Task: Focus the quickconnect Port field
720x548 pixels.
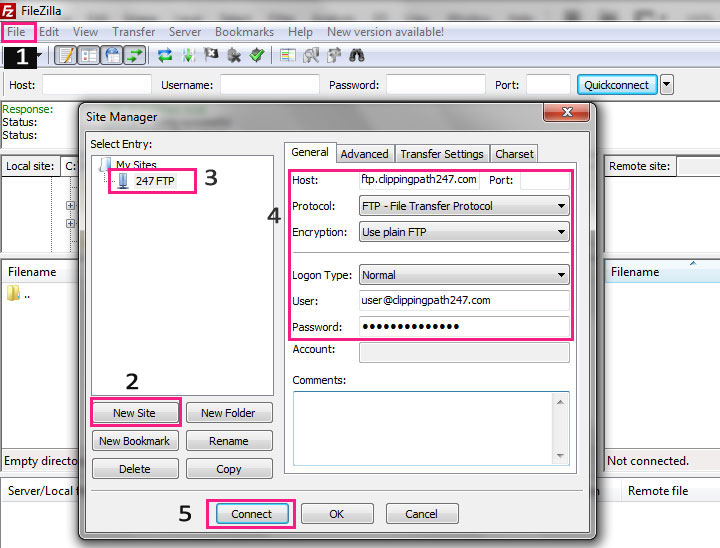Action: [x=548, y=85]
